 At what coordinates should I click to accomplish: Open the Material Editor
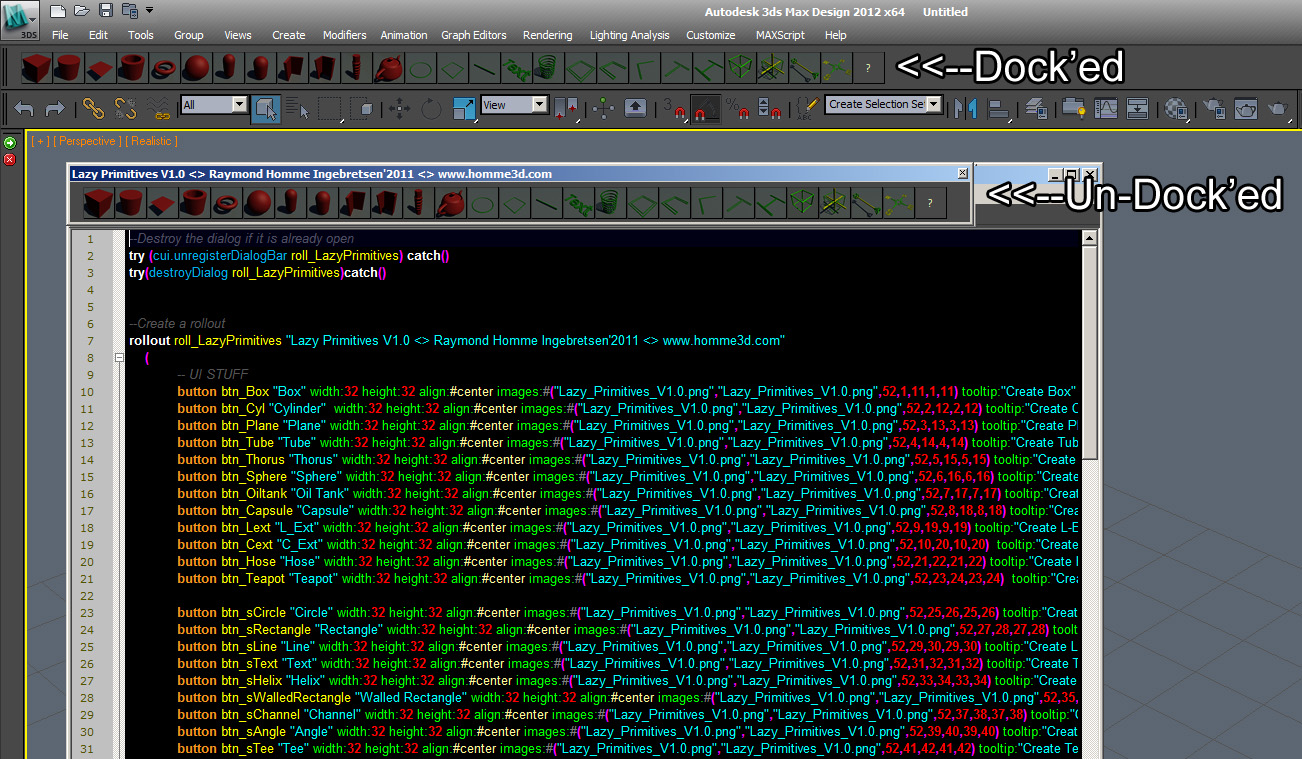coord(1177,108)
